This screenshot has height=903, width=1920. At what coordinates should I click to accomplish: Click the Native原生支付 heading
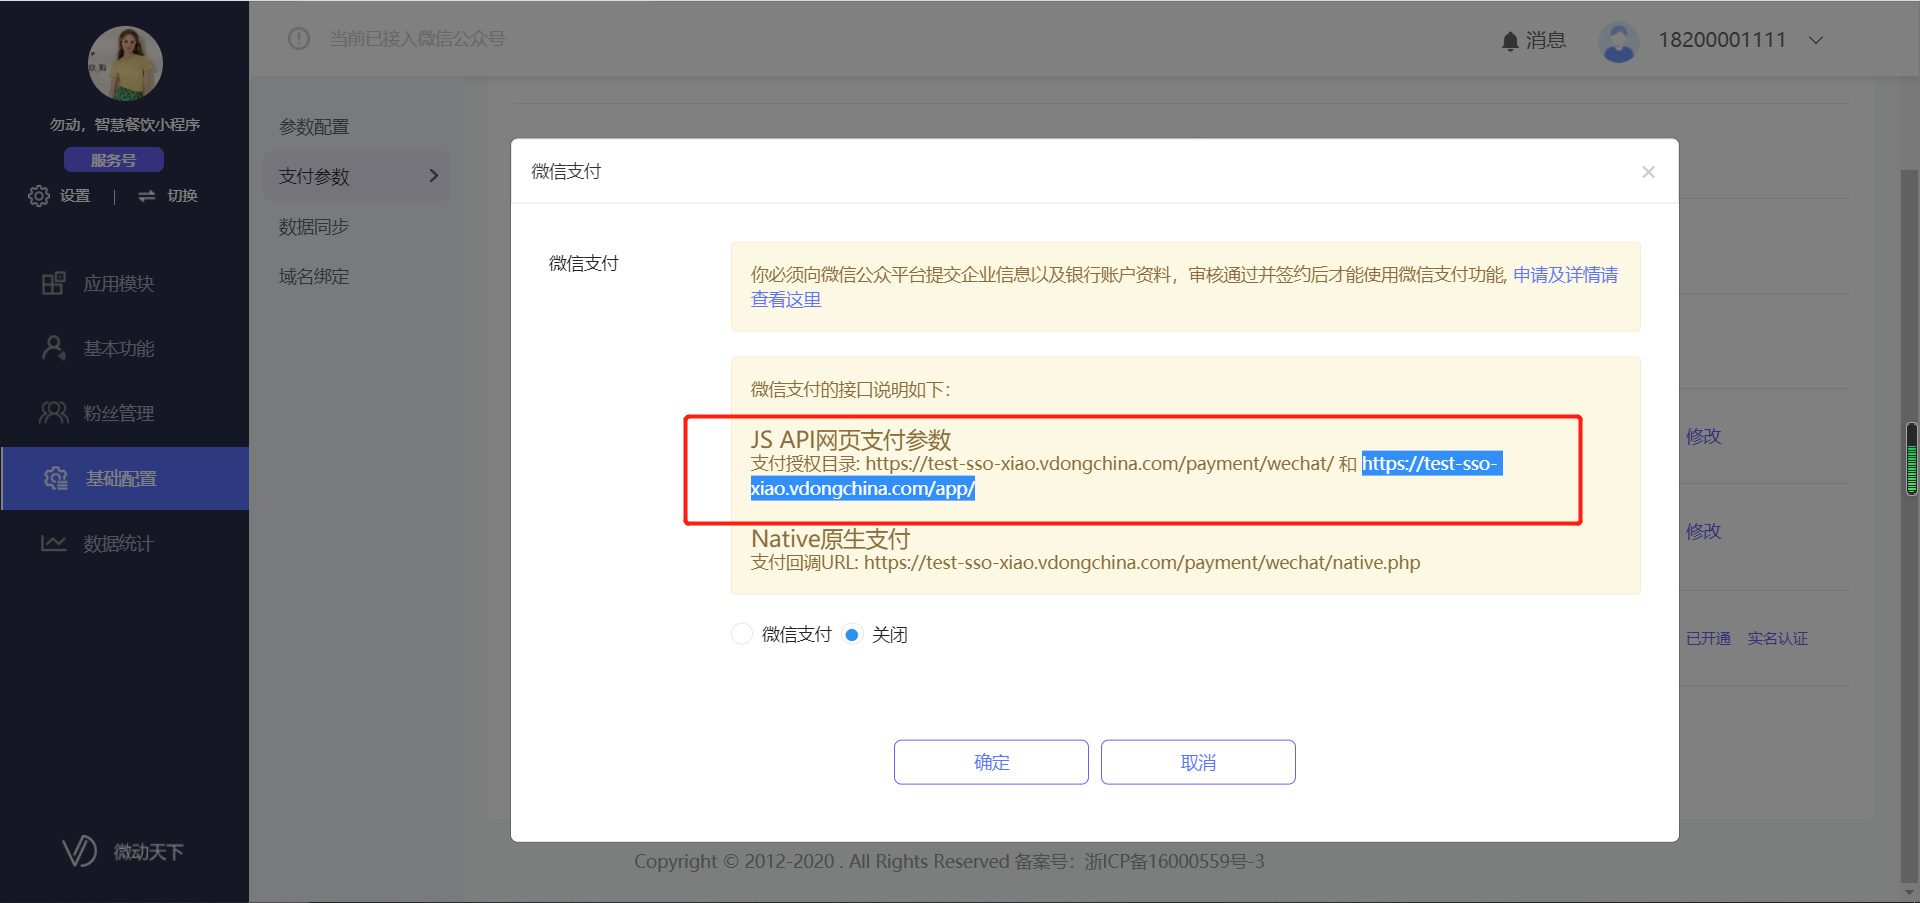831,539
